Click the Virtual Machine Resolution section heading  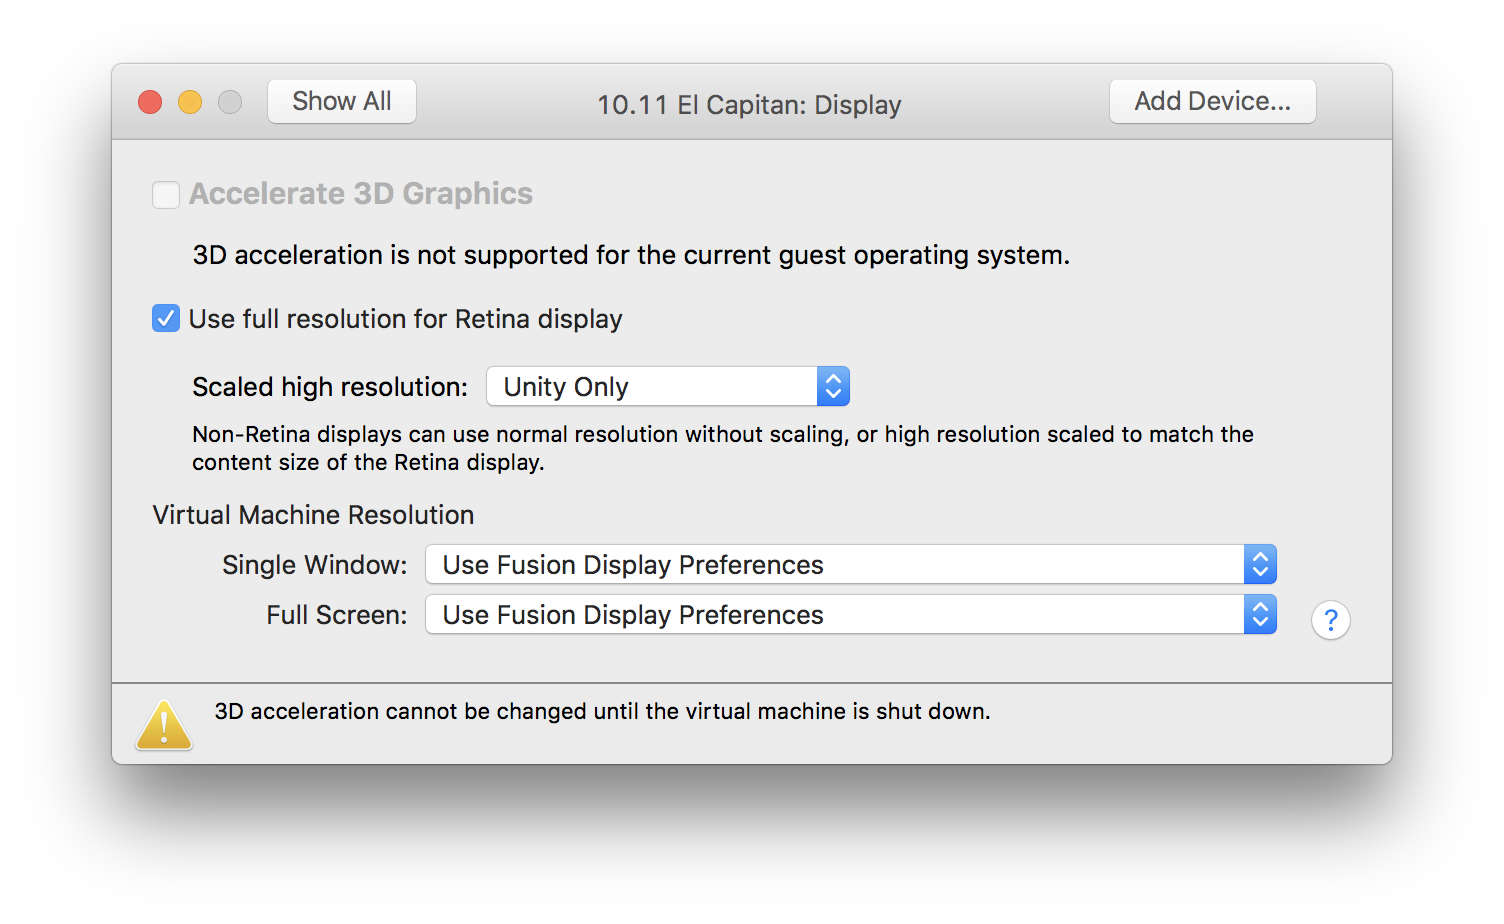pos(312,514)
